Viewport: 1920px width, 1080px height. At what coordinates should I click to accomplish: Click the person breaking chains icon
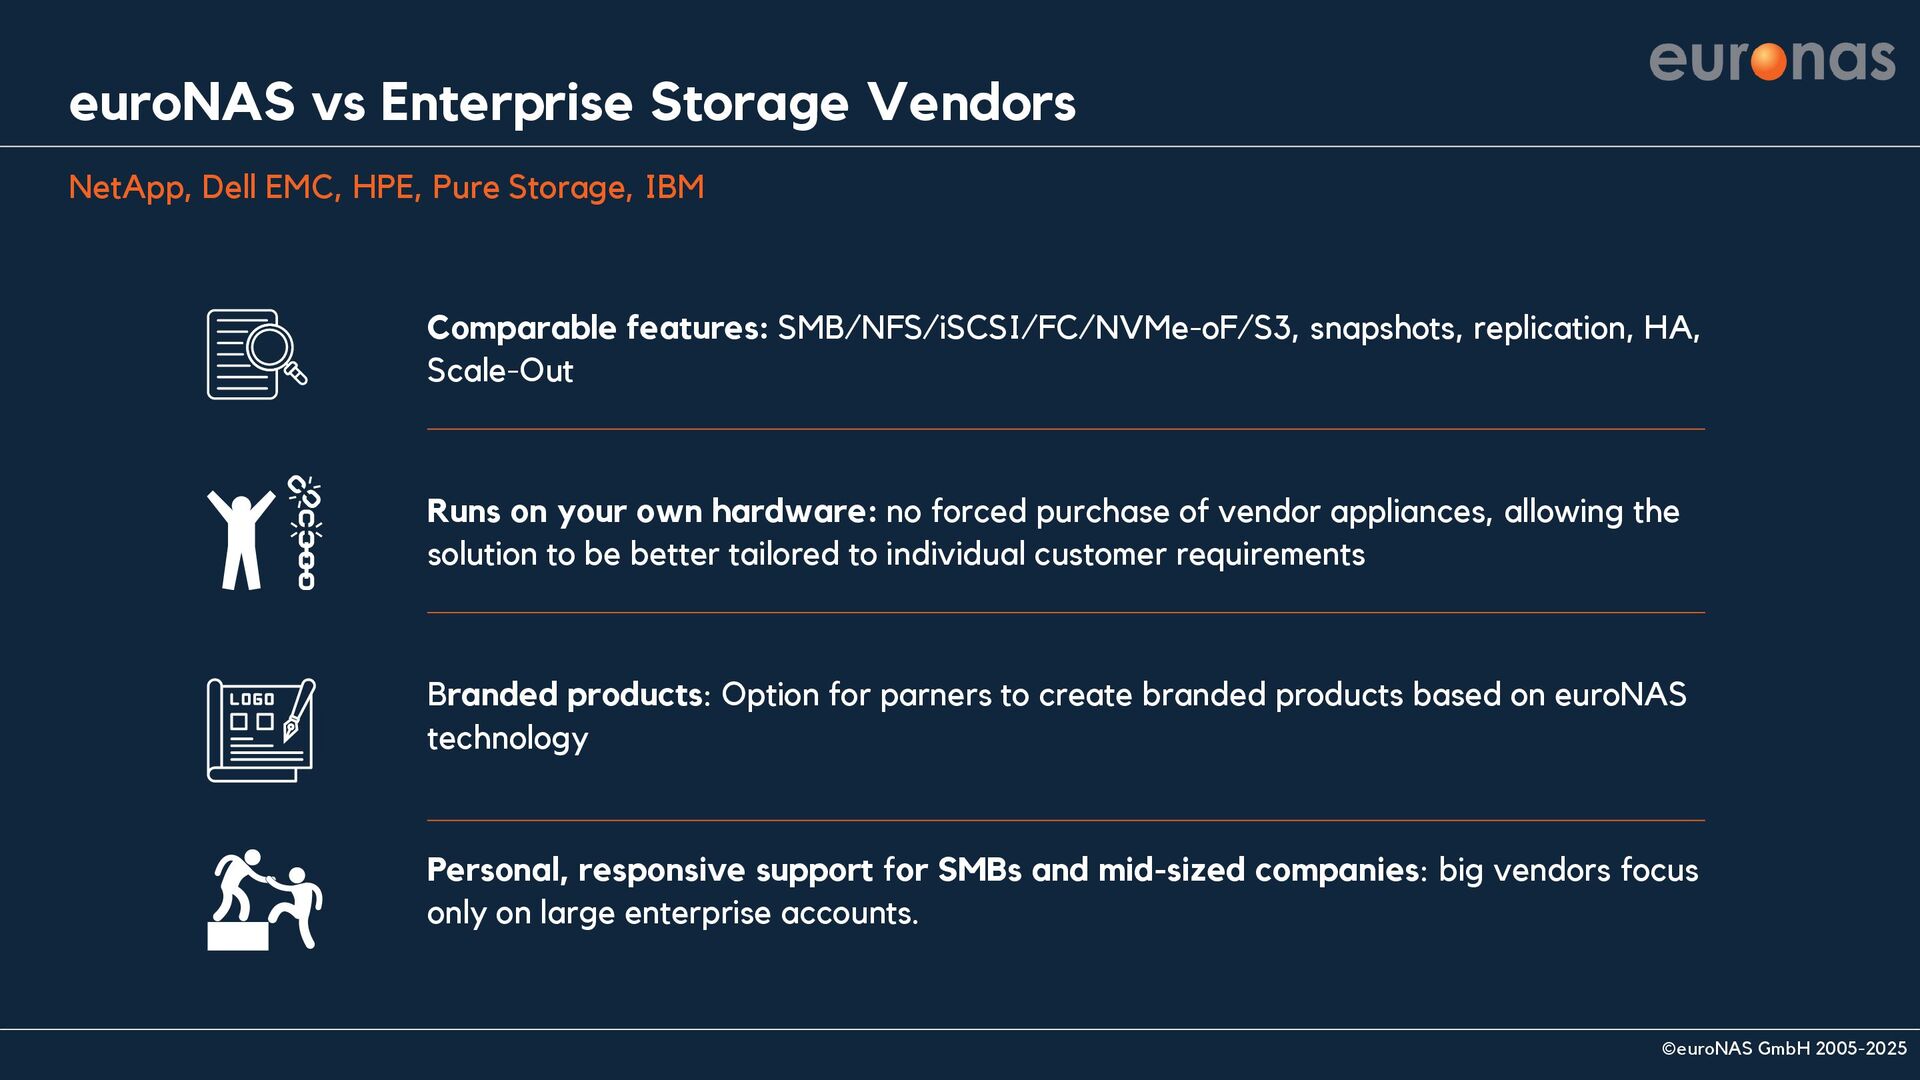point(264,533)
